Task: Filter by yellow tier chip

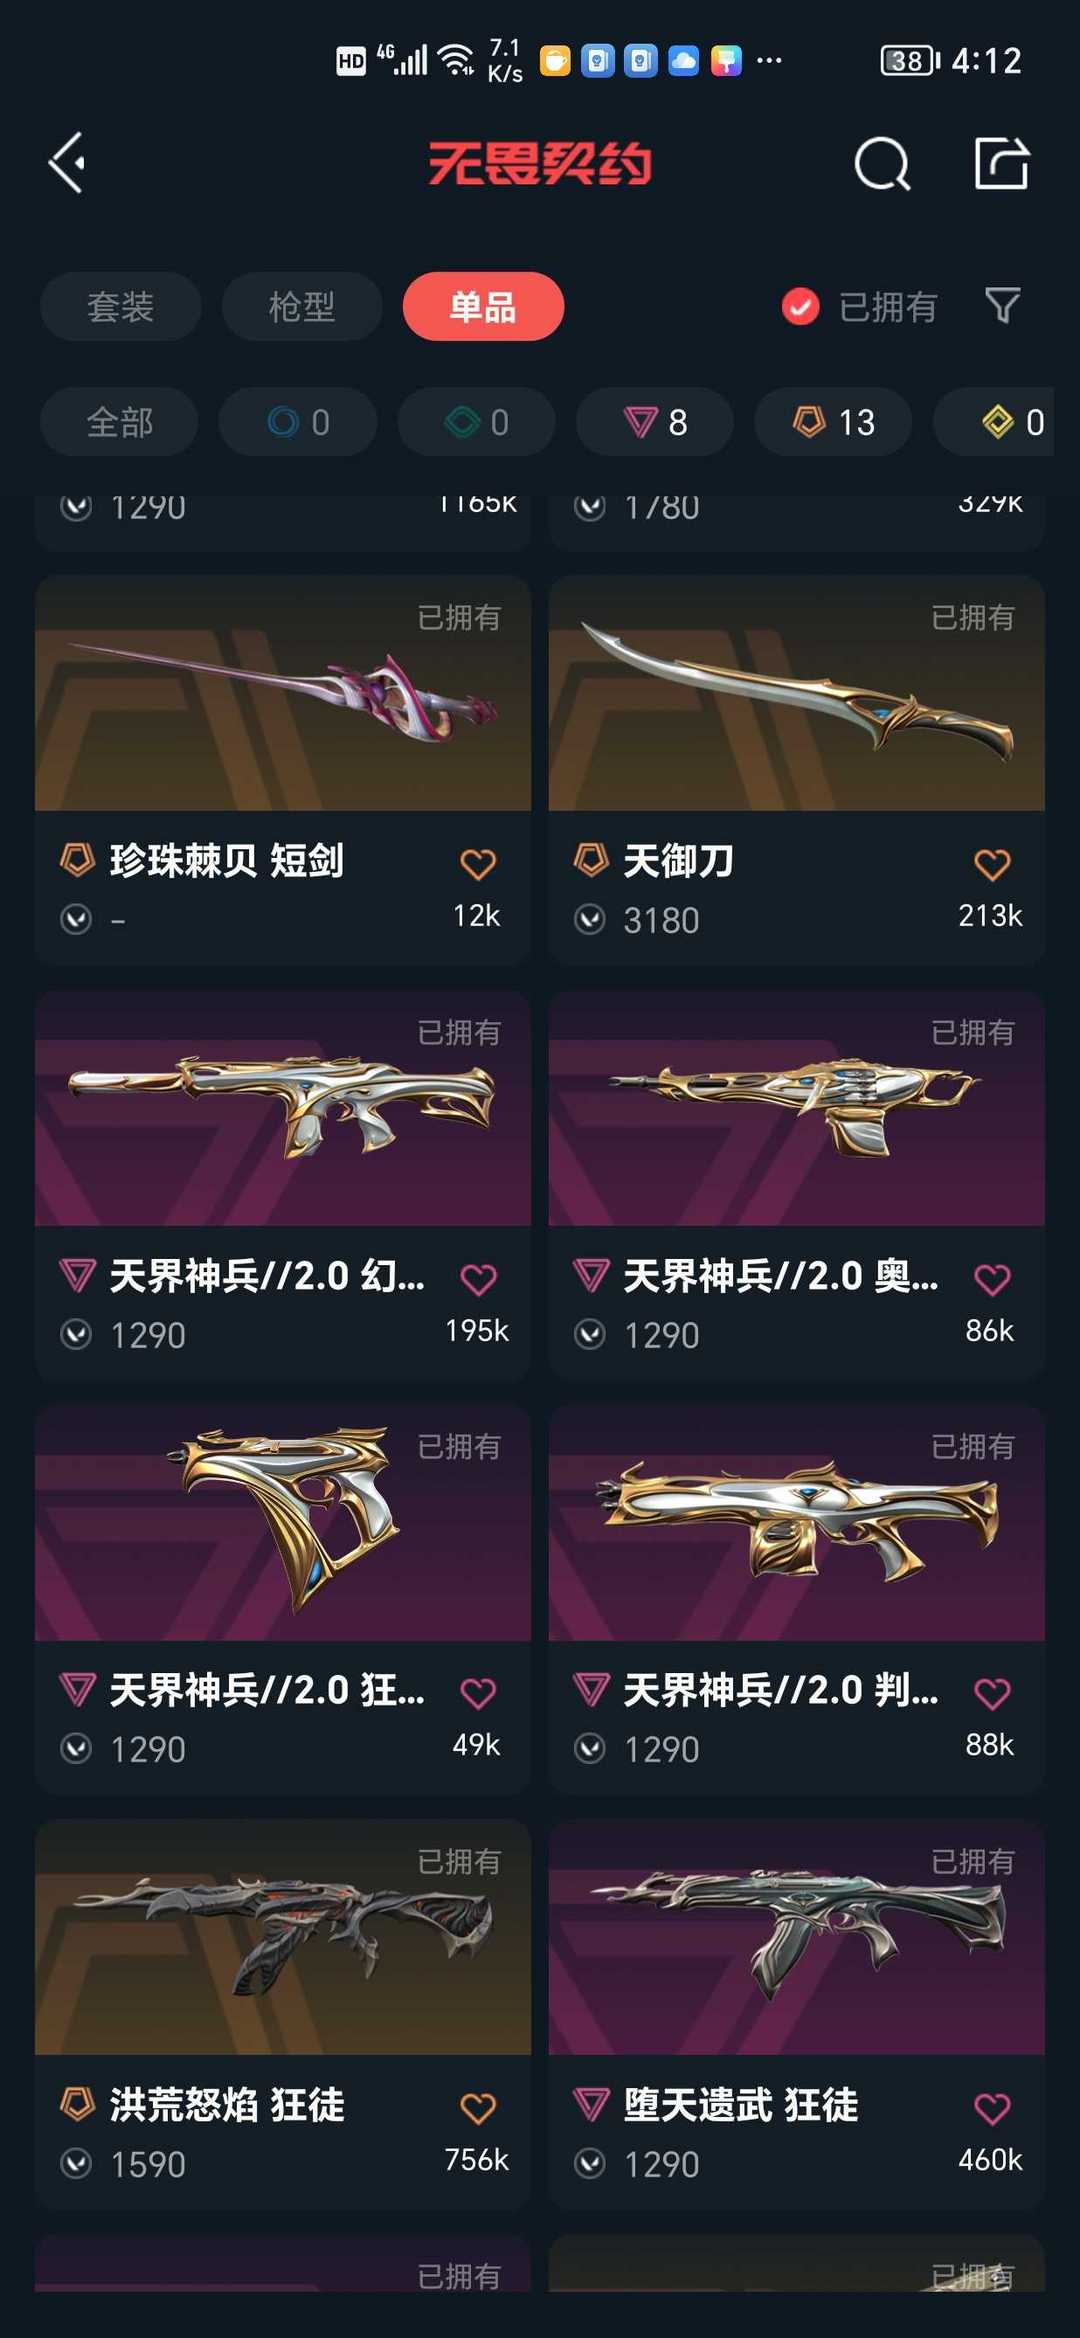Action: point(1000,422)
